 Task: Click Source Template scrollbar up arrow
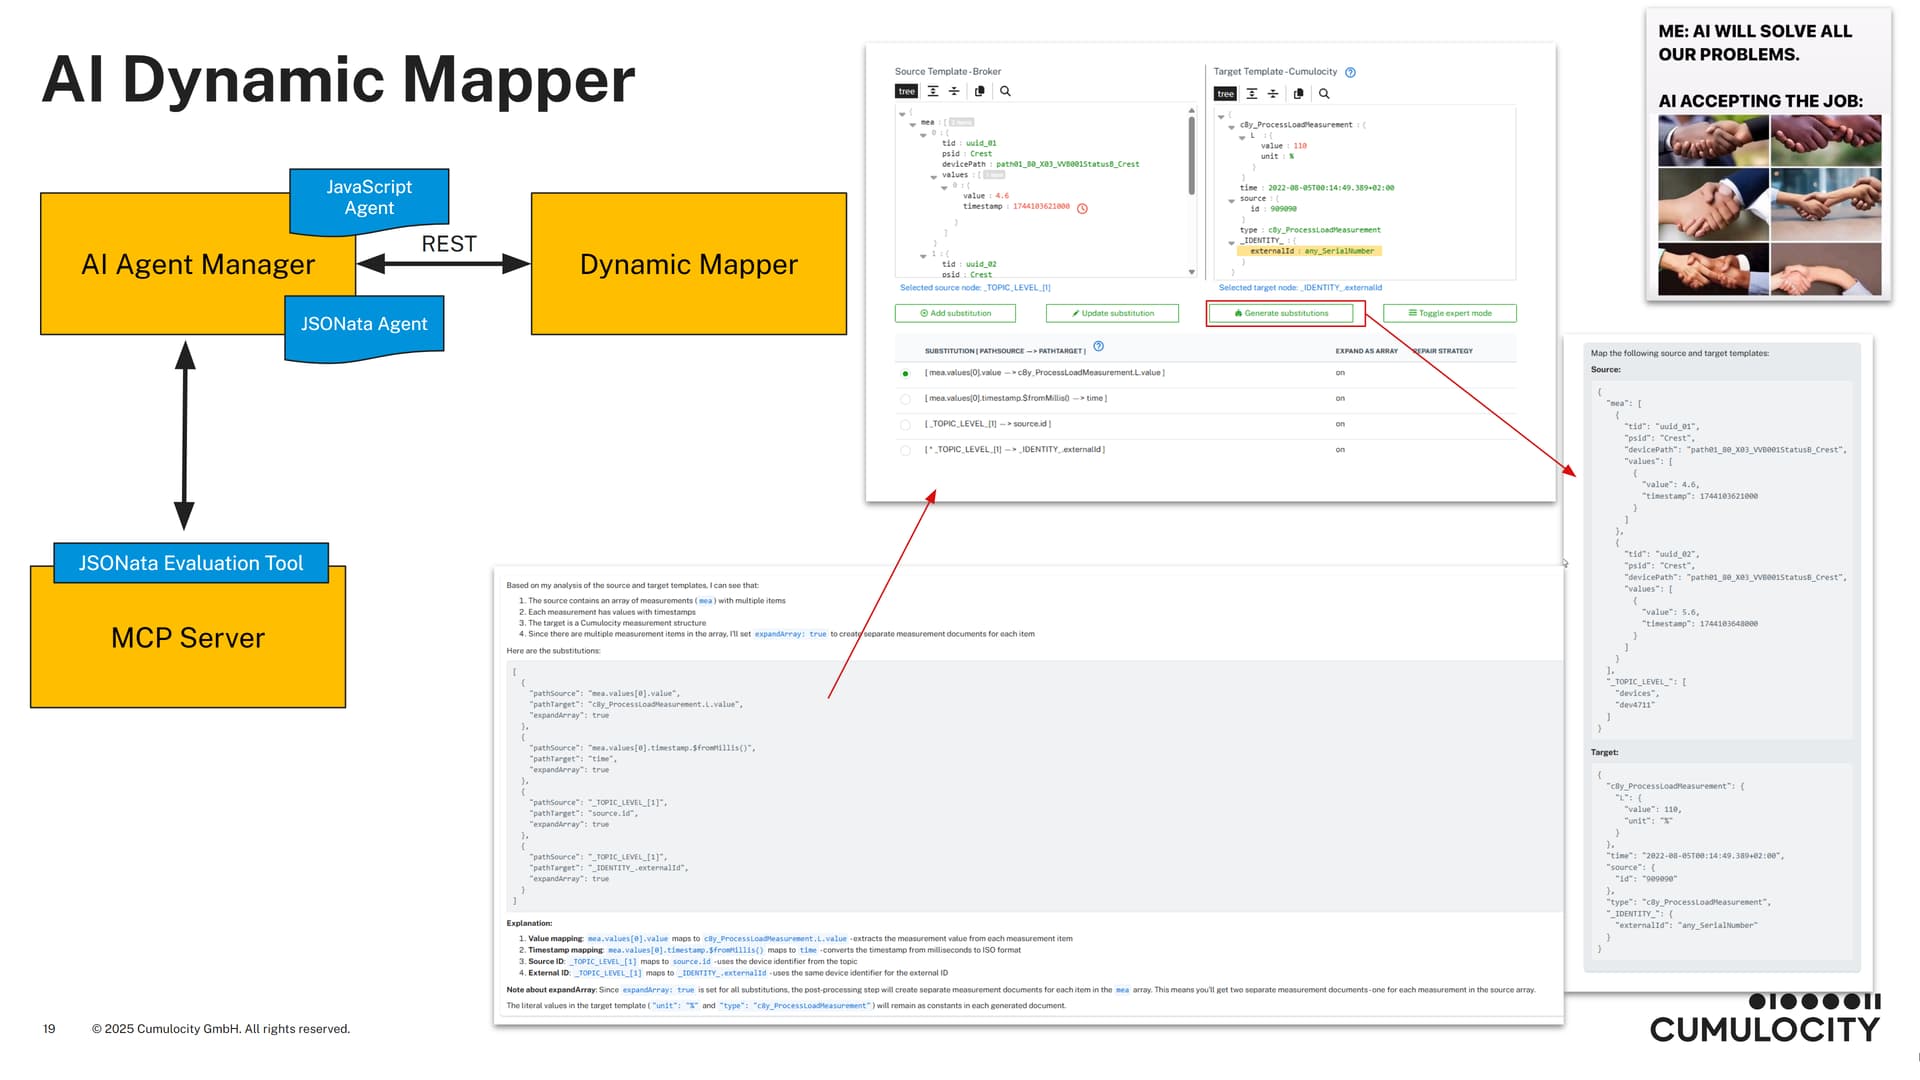point(1191,110)
